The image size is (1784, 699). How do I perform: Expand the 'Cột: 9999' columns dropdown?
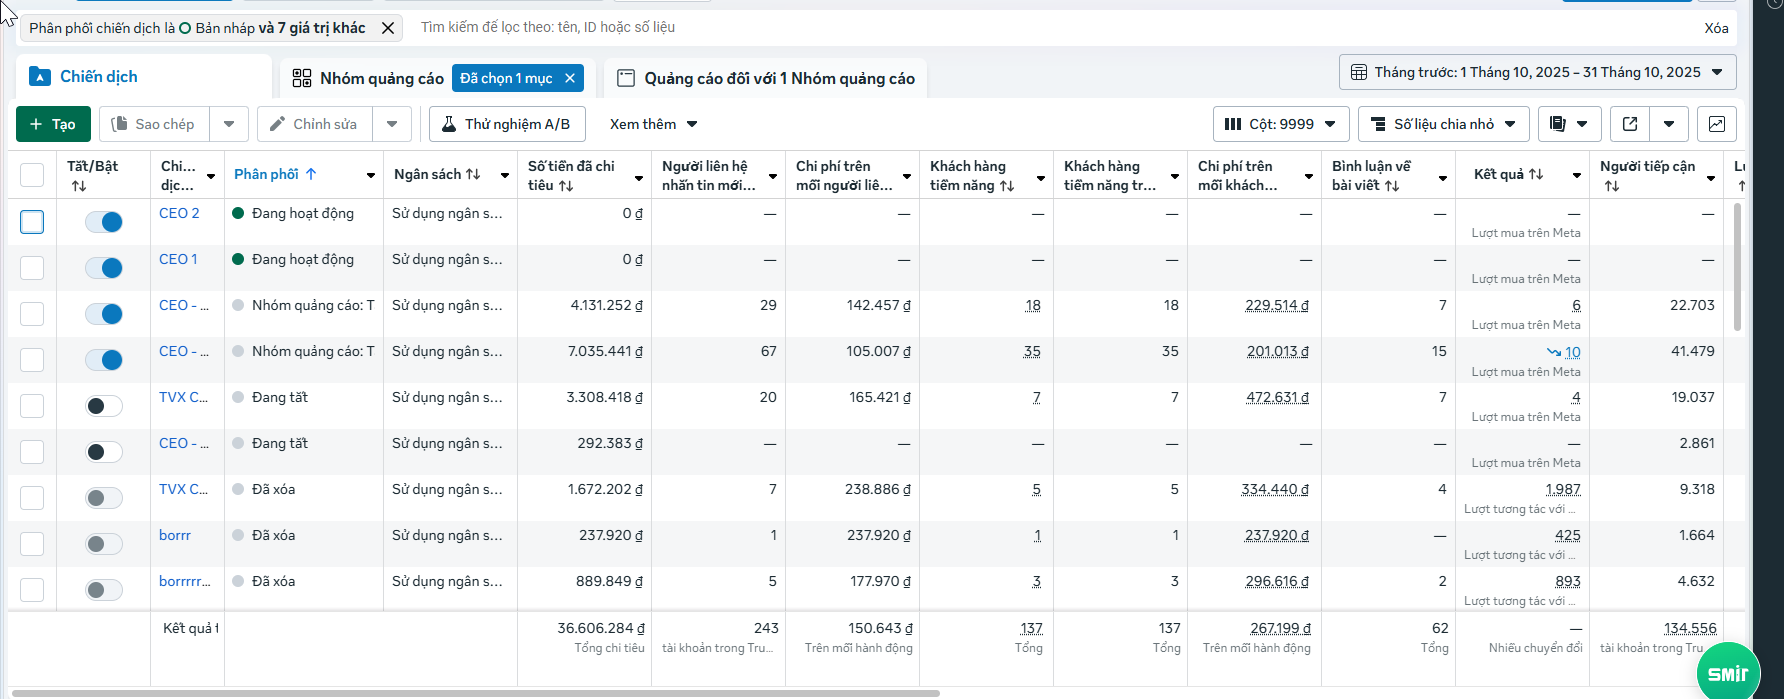1281,124
